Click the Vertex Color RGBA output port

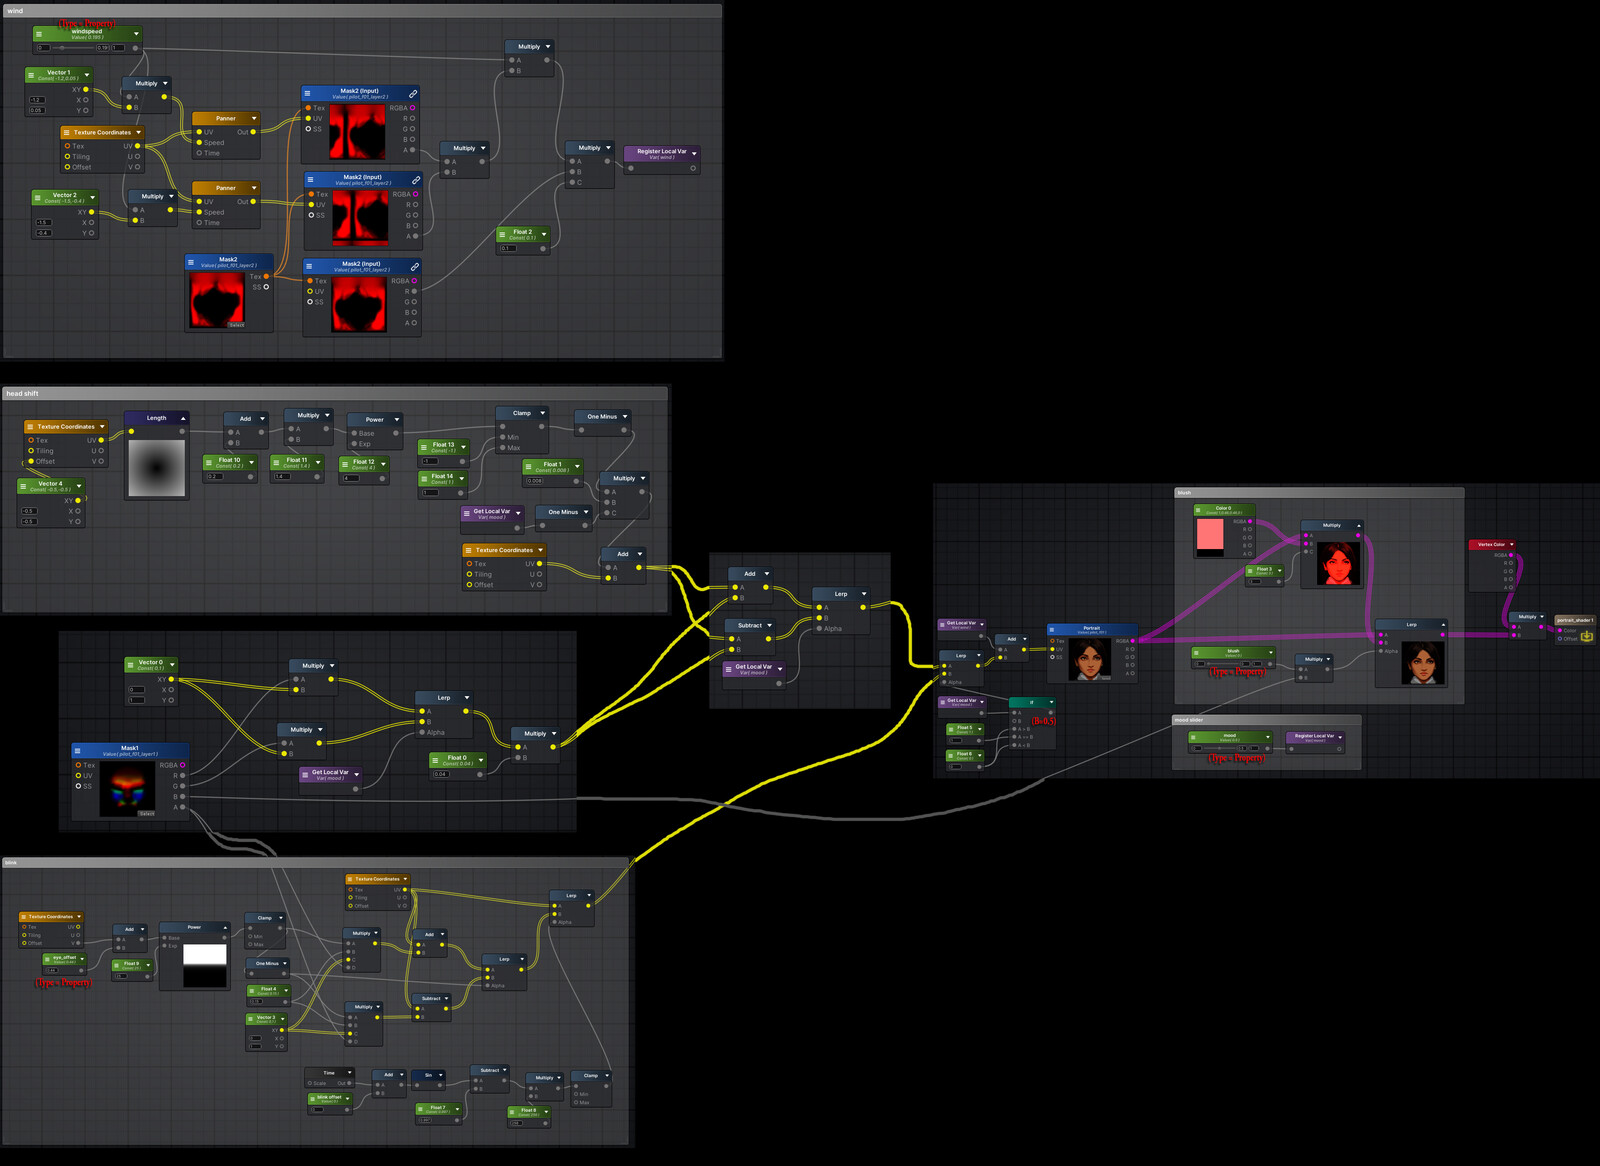(x=1512, y=555)
